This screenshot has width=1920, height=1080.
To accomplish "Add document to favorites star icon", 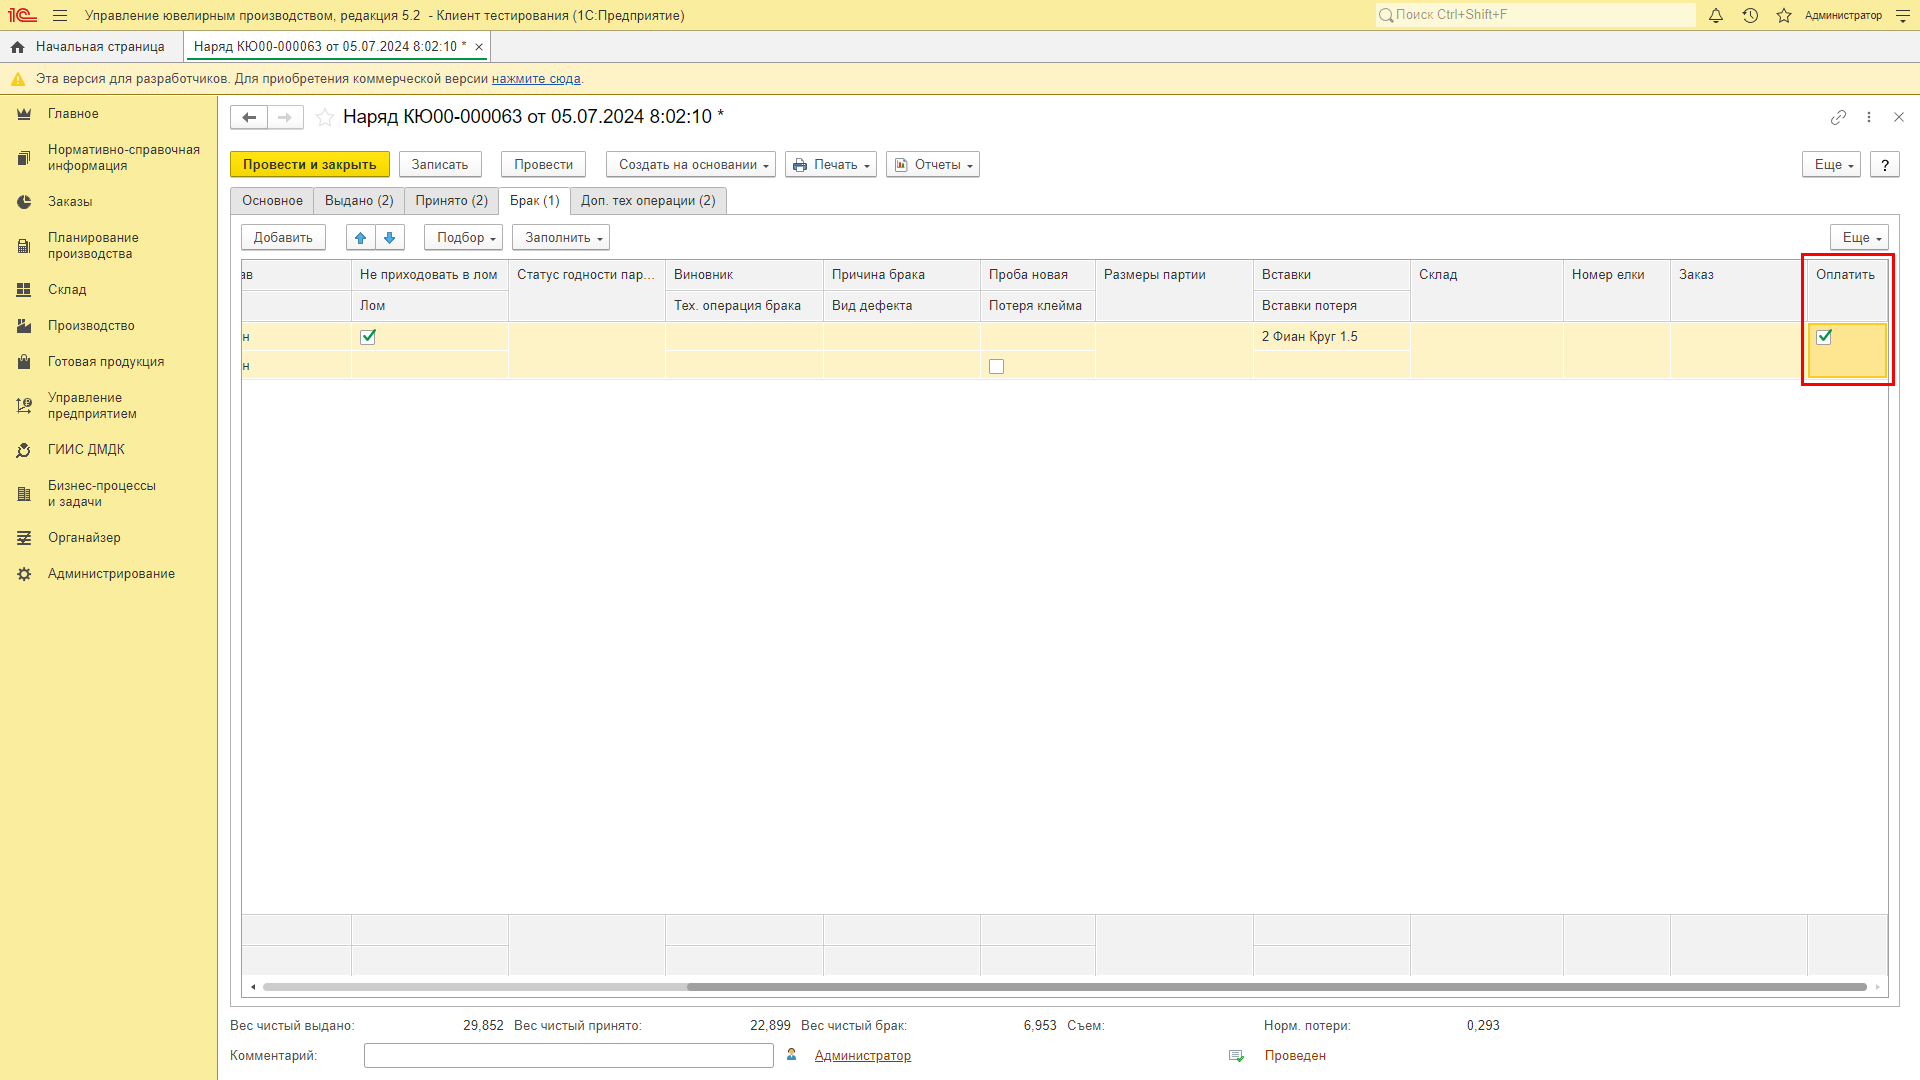I will pyautogui.click(x=325, y=117).
